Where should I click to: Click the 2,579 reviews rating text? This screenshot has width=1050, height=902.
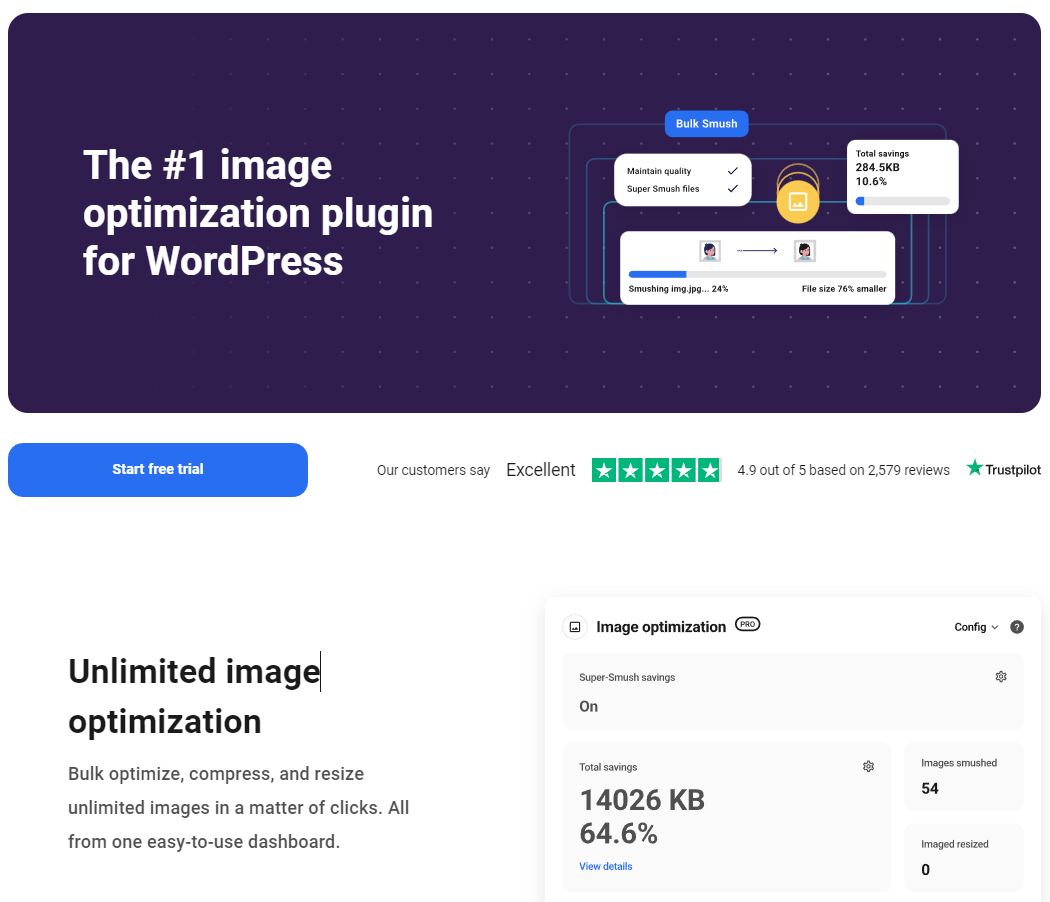coord(843,470)
